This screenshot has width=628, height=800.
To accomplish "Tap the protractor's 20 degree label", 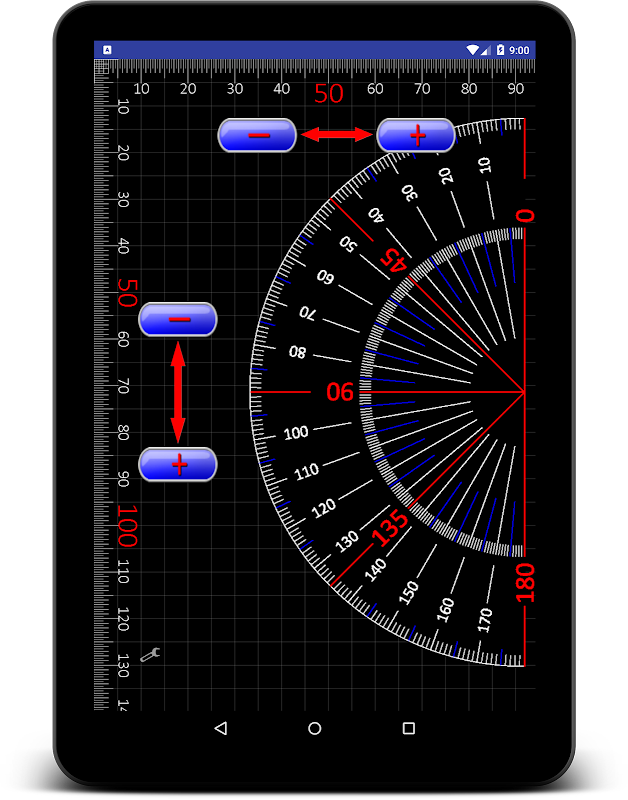I will 446,176.
